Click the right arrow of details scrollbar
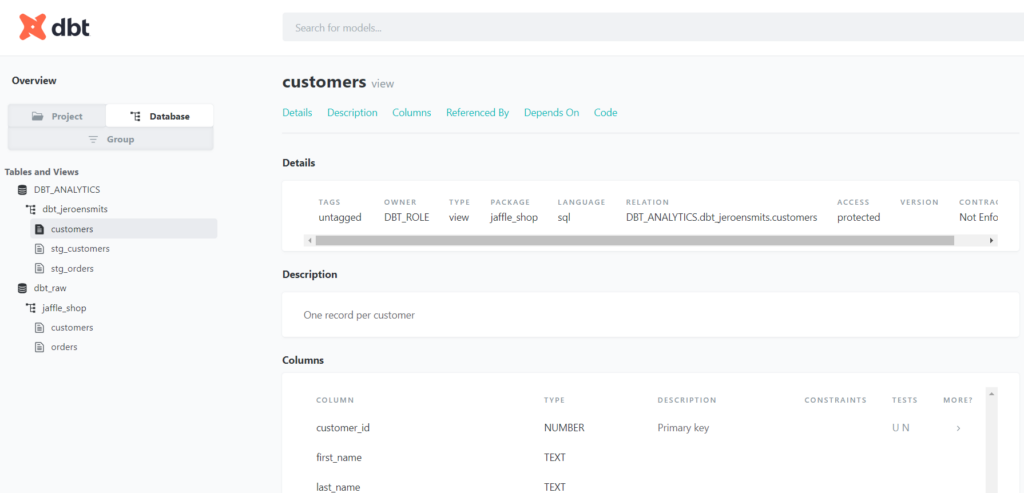Image resolution: width=1024 pixels, height=493 pixels. pyautogui.click(x=991, y=240)
